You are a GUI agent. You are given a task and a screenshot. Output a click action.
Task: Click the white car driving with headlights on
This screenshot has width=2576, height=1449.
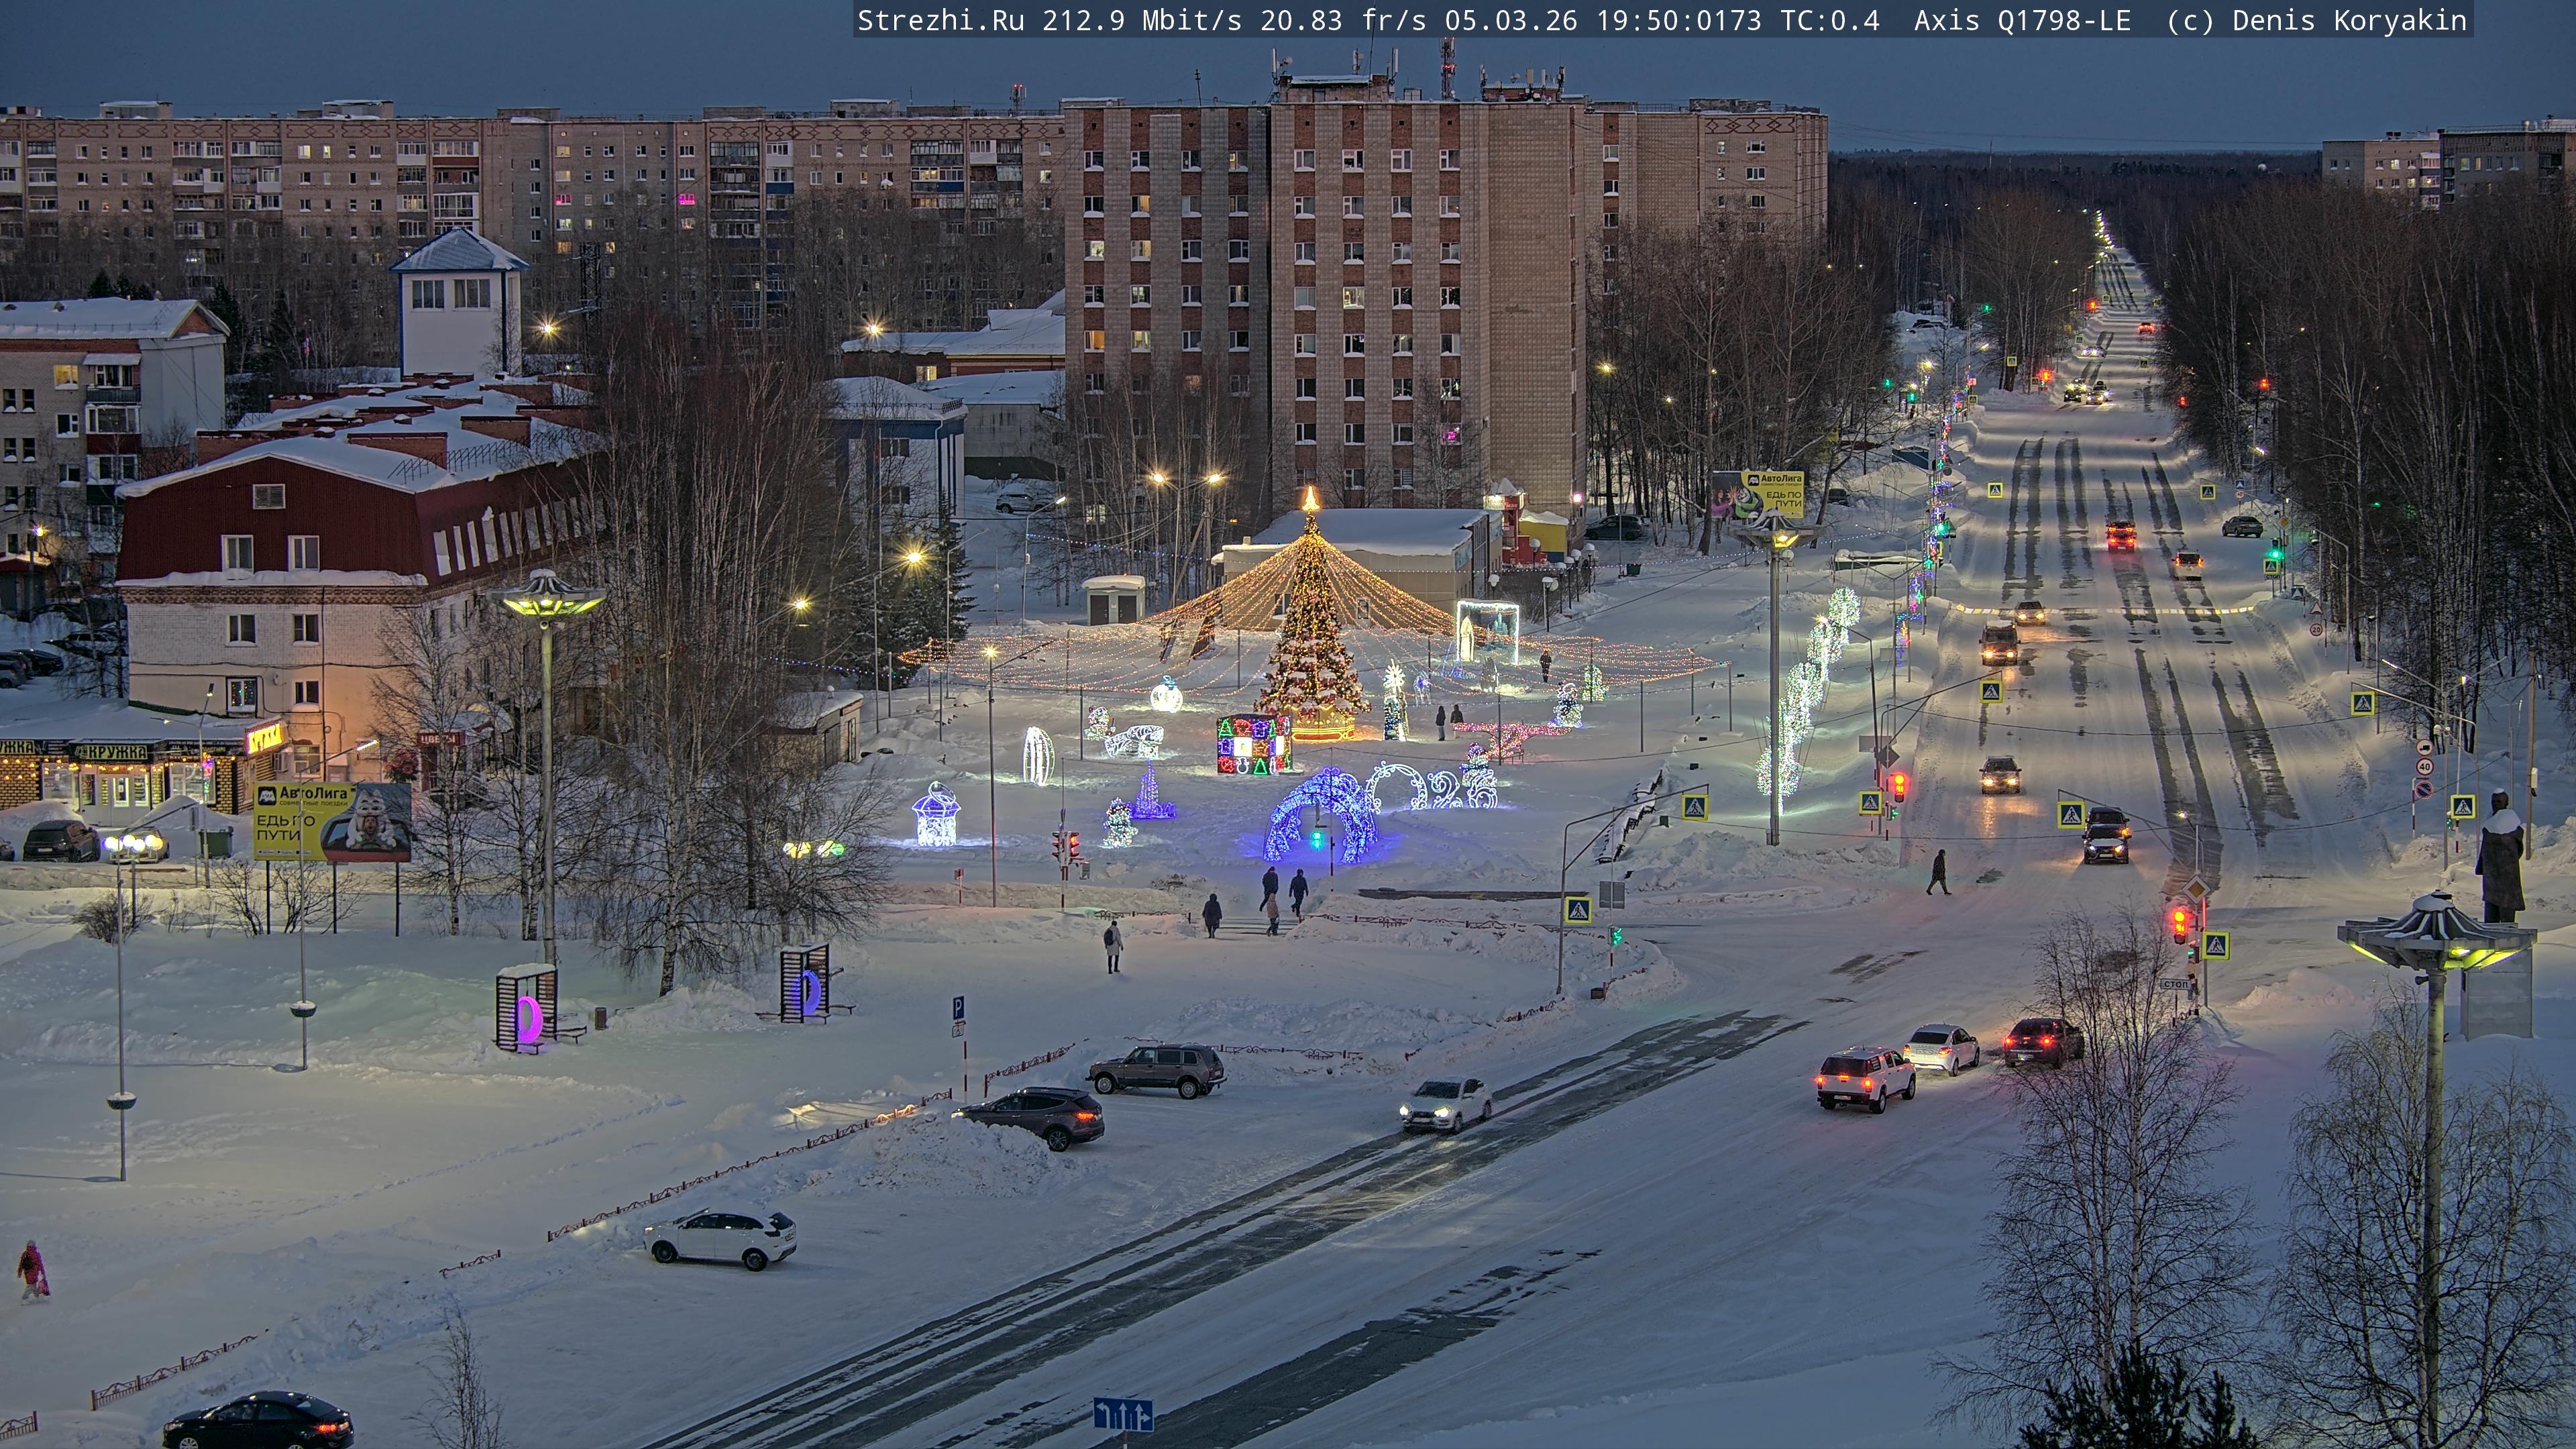point(1446,1103)
